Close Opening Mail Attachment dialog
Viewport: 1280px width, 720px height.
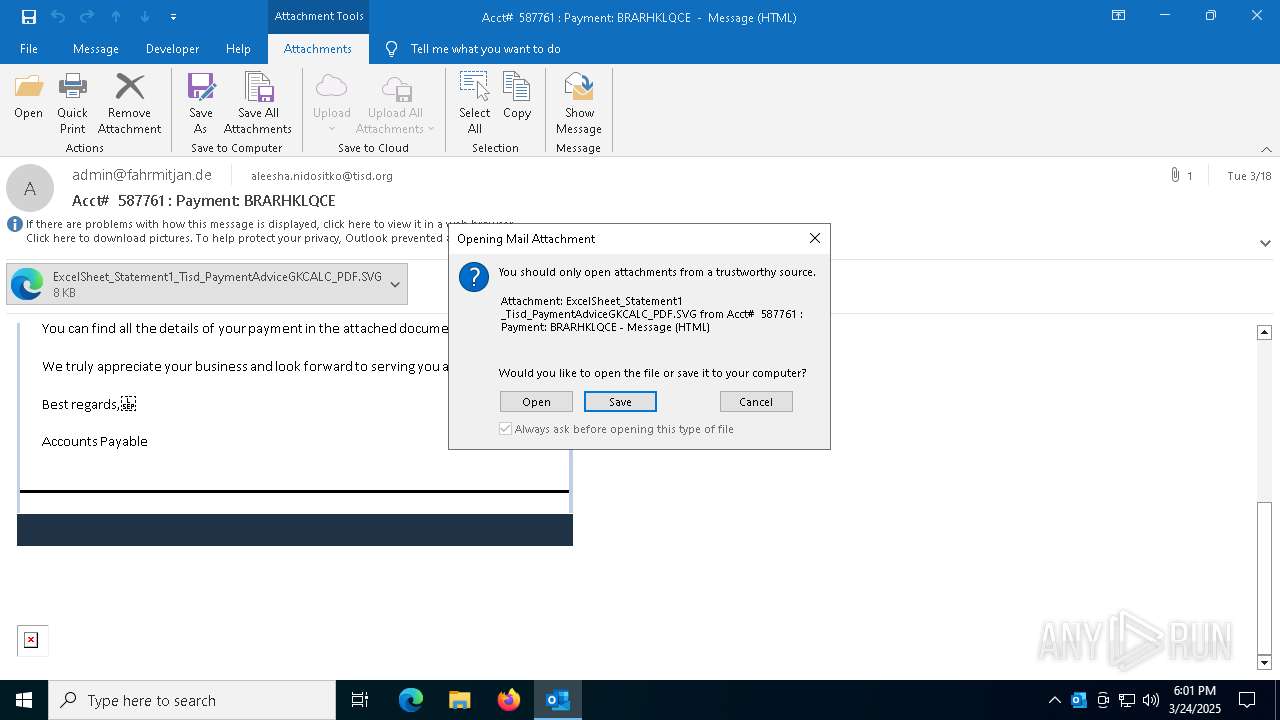[815, 238]
